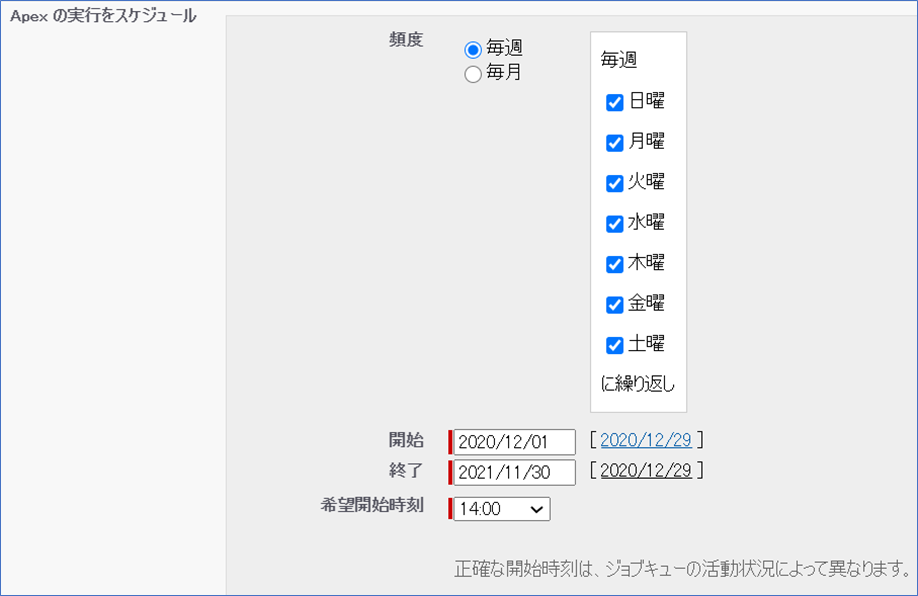Click the 2020/12/29 link beside 開始 field
Image resolution: width=918 pixels, height=596 pixels.
[646, 440]
